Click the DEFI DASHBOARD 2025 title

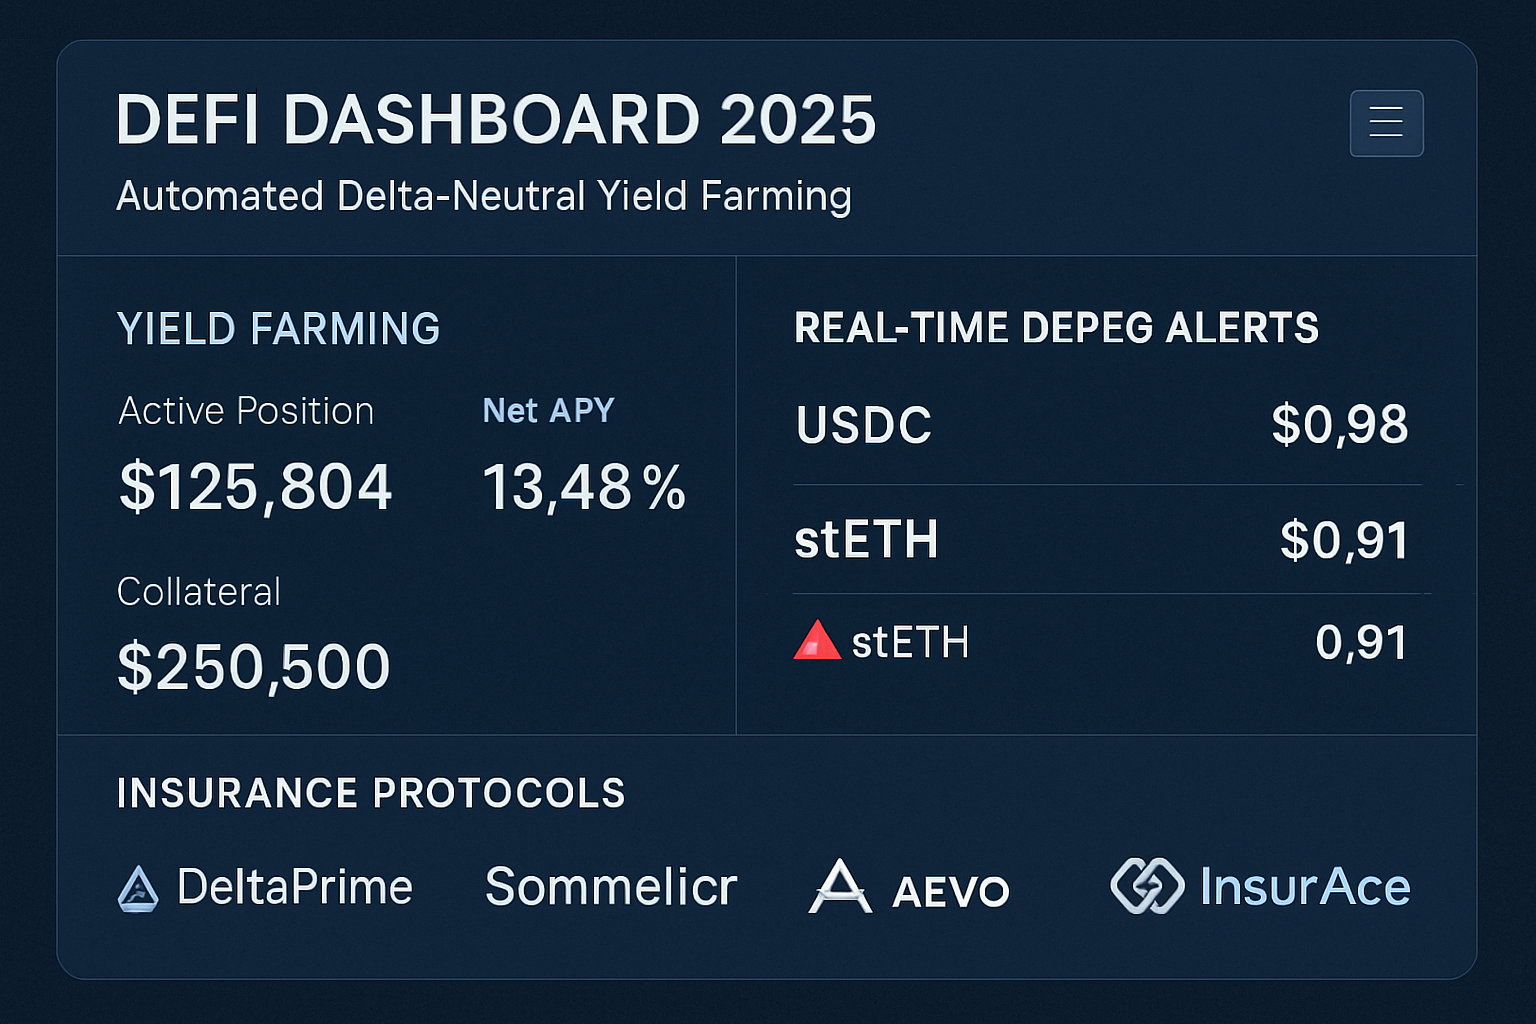tap(496, 119)
